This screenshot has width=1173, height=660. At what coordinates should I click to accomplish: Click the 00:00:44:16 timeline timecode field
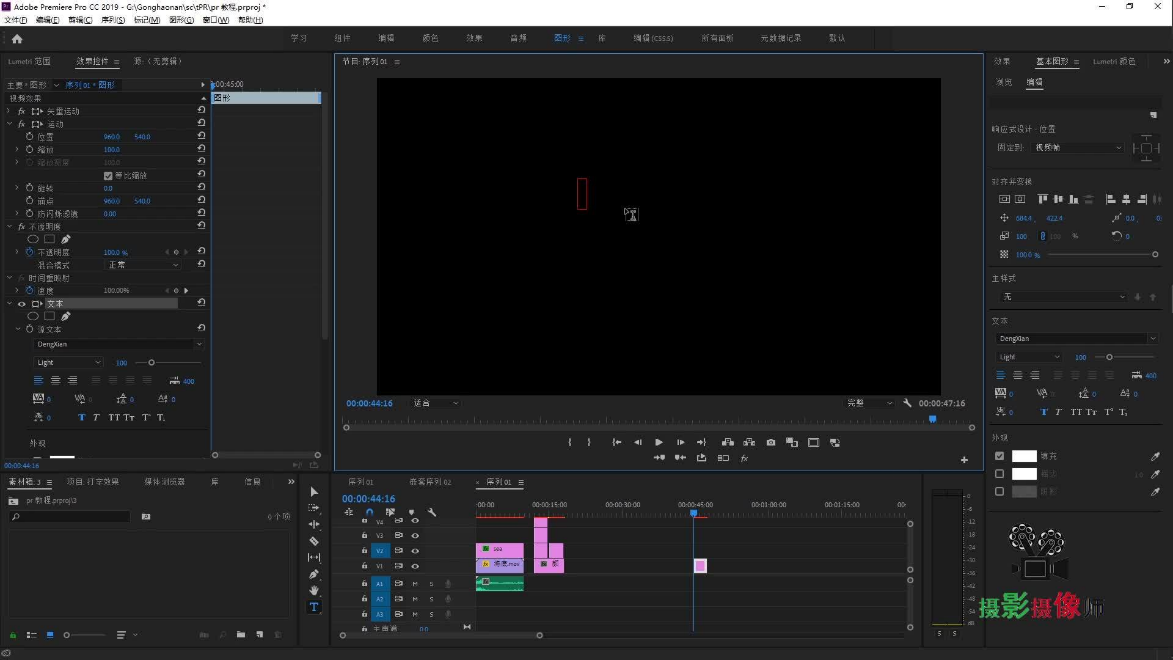368,499
